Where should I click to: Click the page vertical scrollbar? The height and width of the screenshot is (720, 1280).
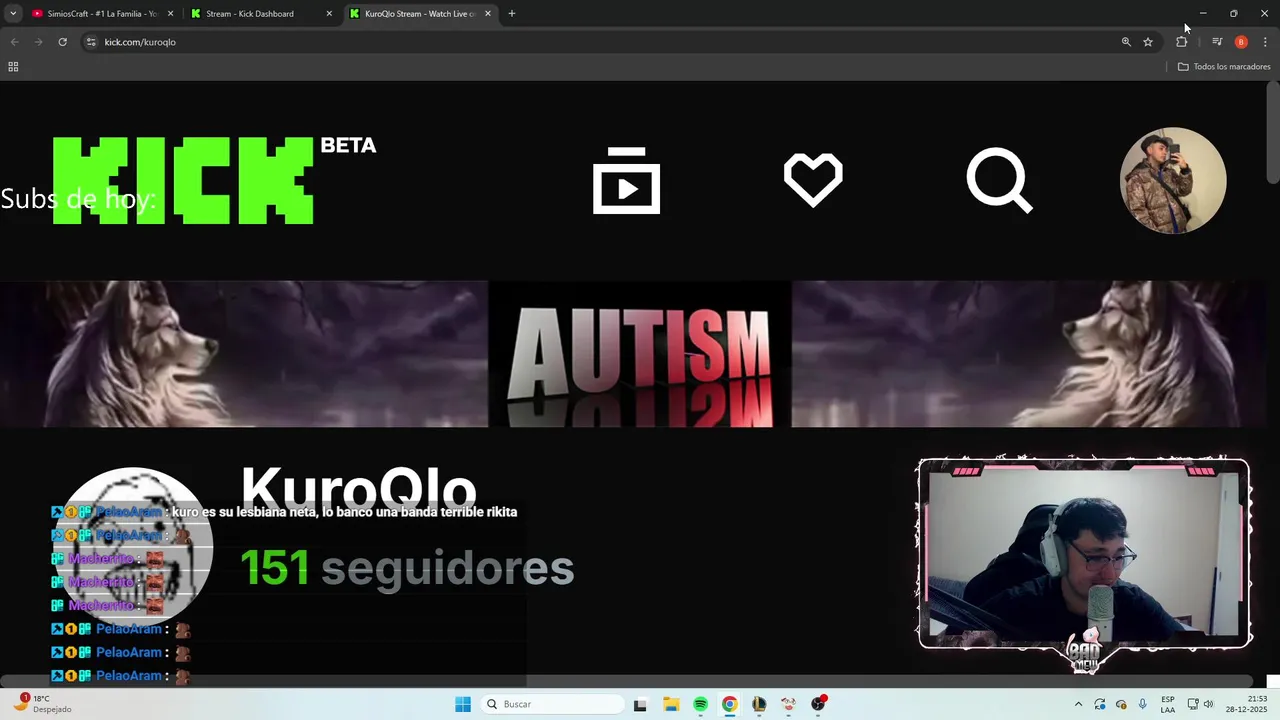pos(1272,132)
